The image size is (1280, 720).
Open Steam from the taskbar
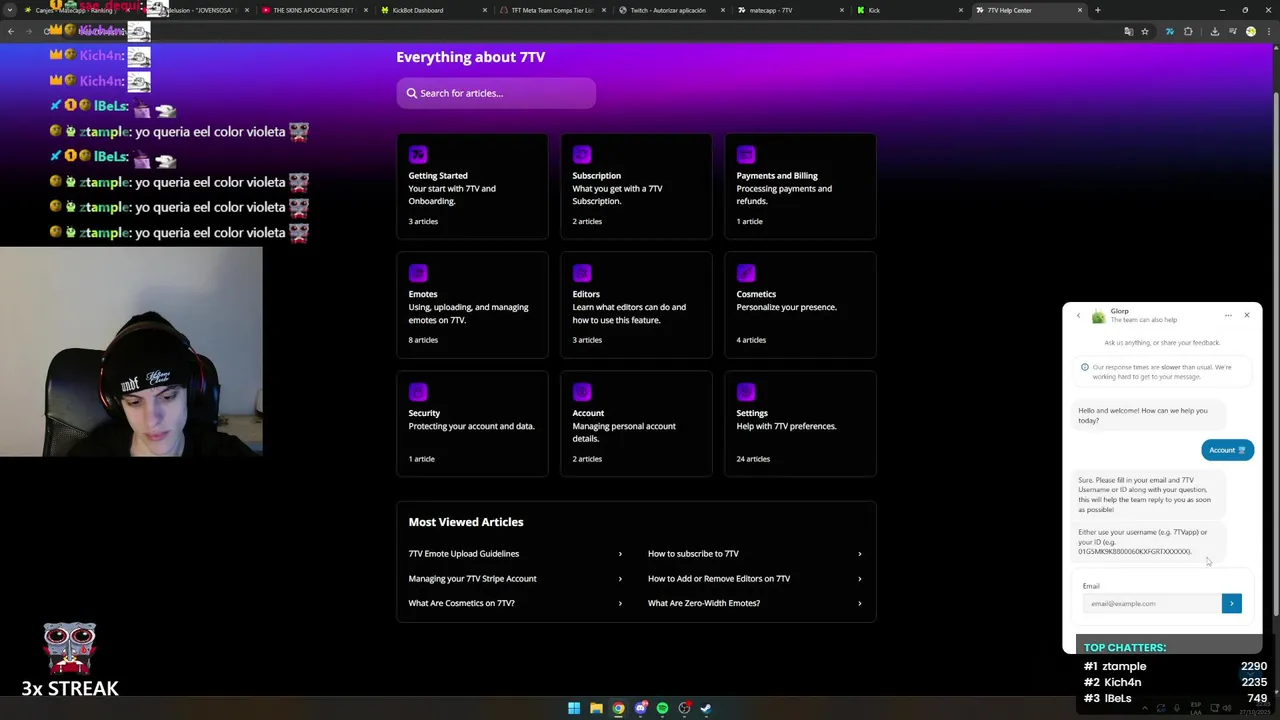coord(706,708)
